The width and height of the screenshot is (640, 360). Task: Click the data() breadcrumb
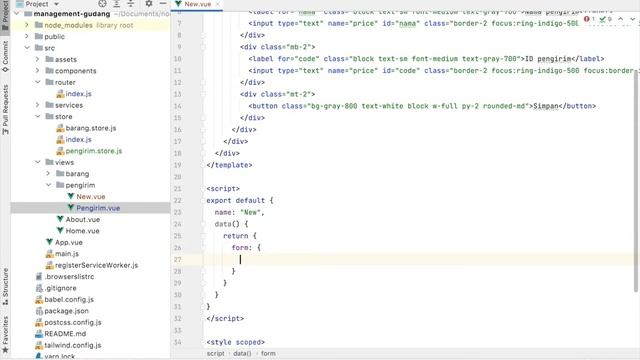(242, 353)
